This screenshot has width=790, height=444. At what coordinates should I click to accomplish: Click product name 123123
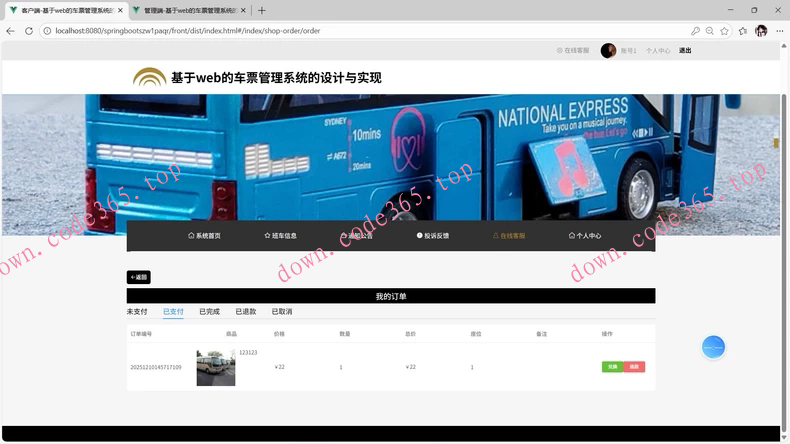coord(248,352)
